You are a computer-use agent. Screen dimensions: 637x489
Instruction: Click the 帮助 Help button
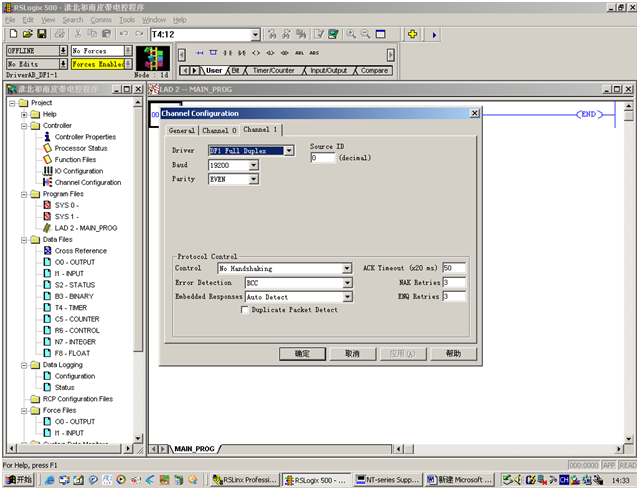tap(453, 354)
